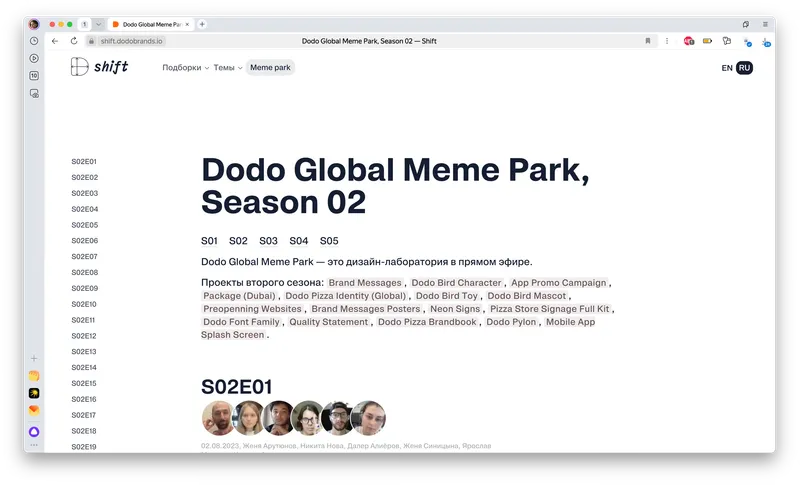Open the black square sidebar app icon
The width and height of the screenshot is (800, 485).
pos(34,393)
